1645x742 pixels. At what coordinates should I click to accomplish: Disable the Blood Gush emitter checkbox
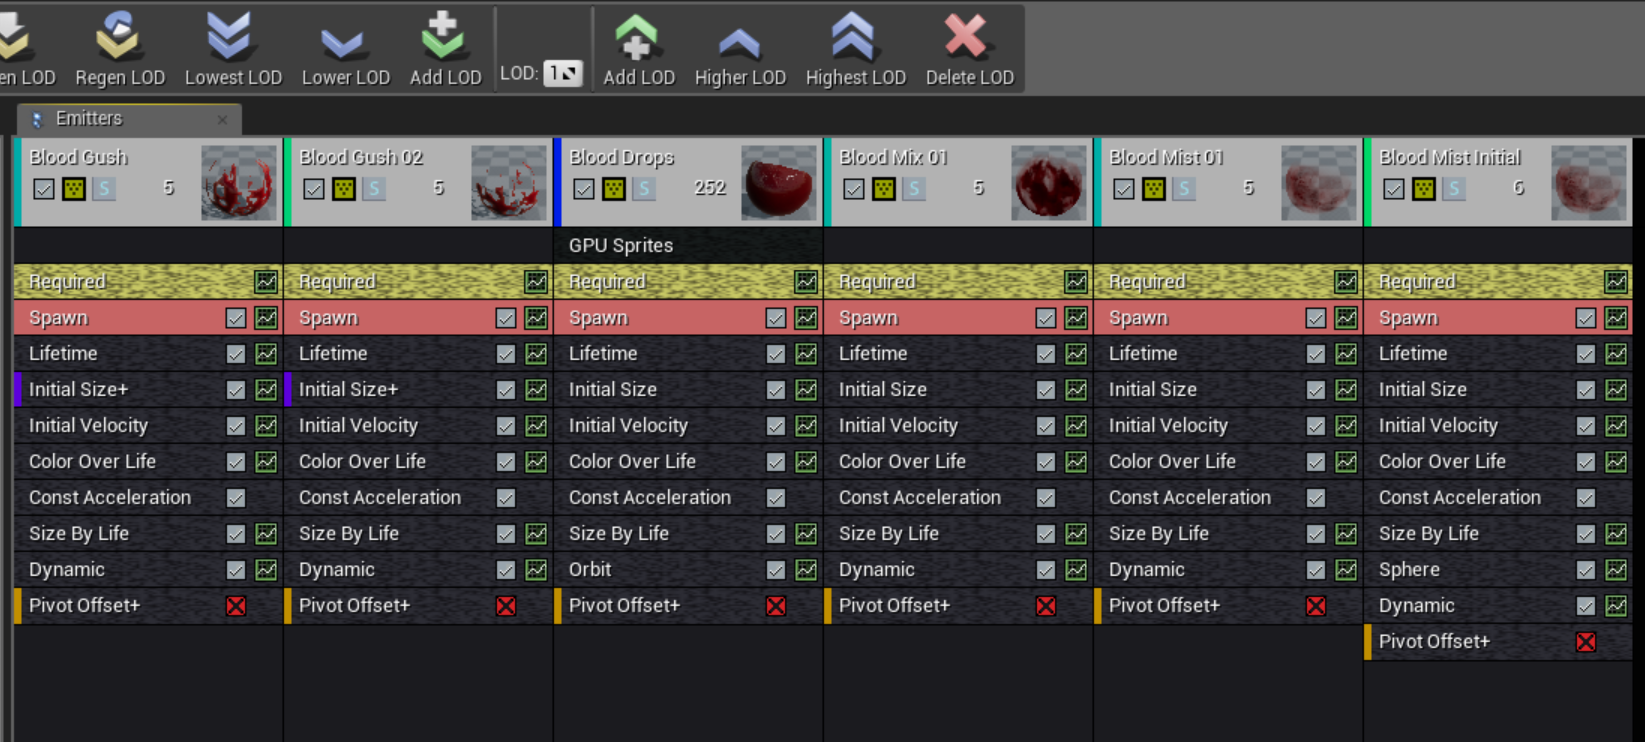(x=44, y=189)
